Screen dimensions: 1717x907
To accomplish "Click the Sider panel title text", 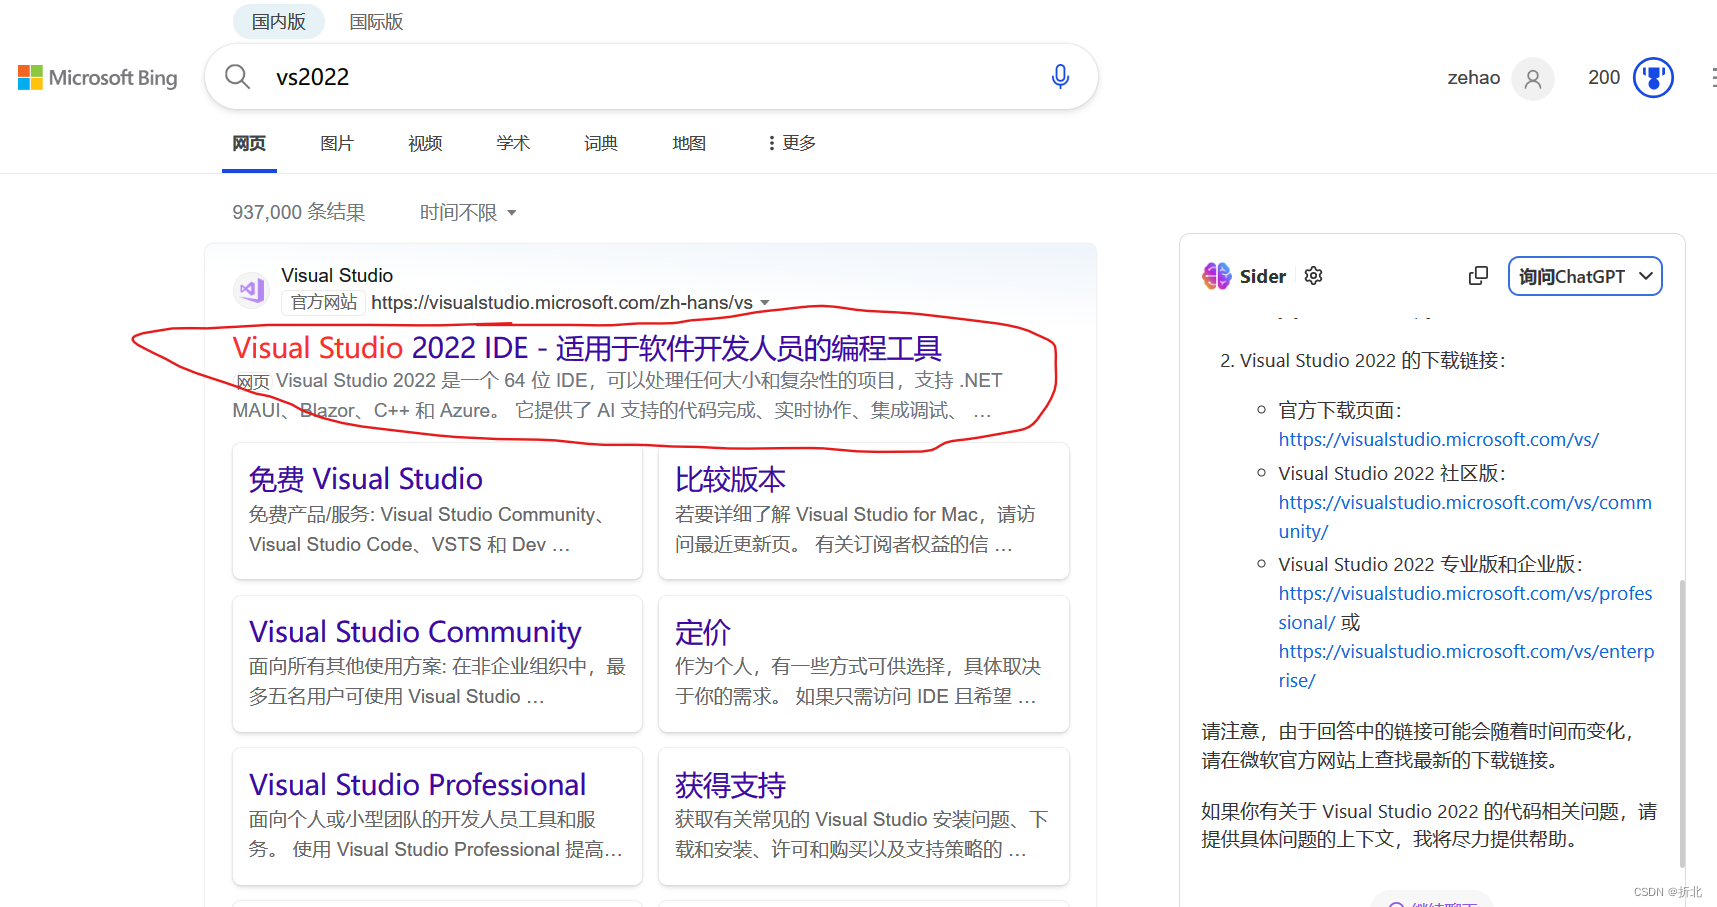I will [1263, 277].
